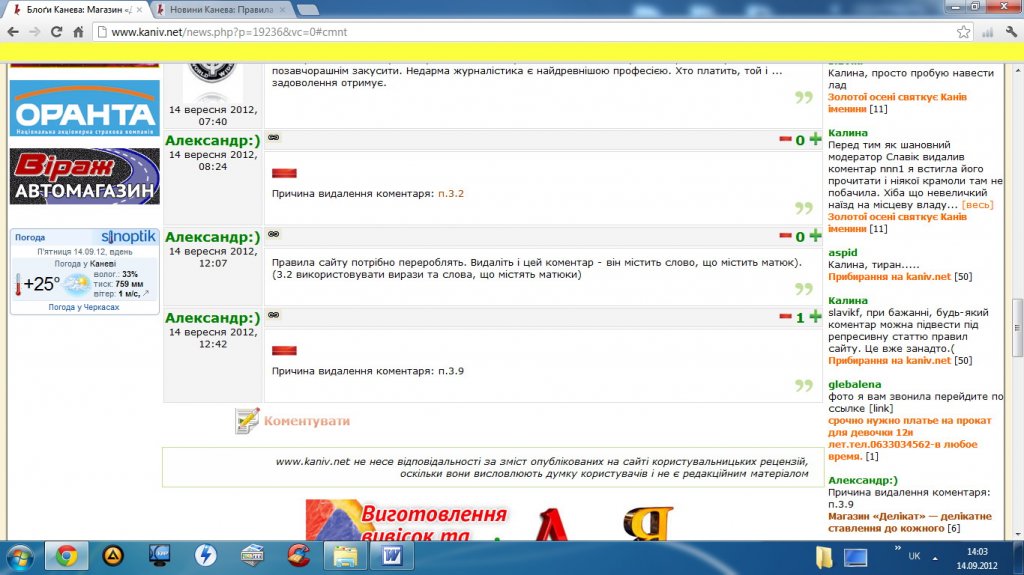Screen dimensions: 1024x575
Task: Open the п.3.2 rule link
Action: (x=451, y=193)
